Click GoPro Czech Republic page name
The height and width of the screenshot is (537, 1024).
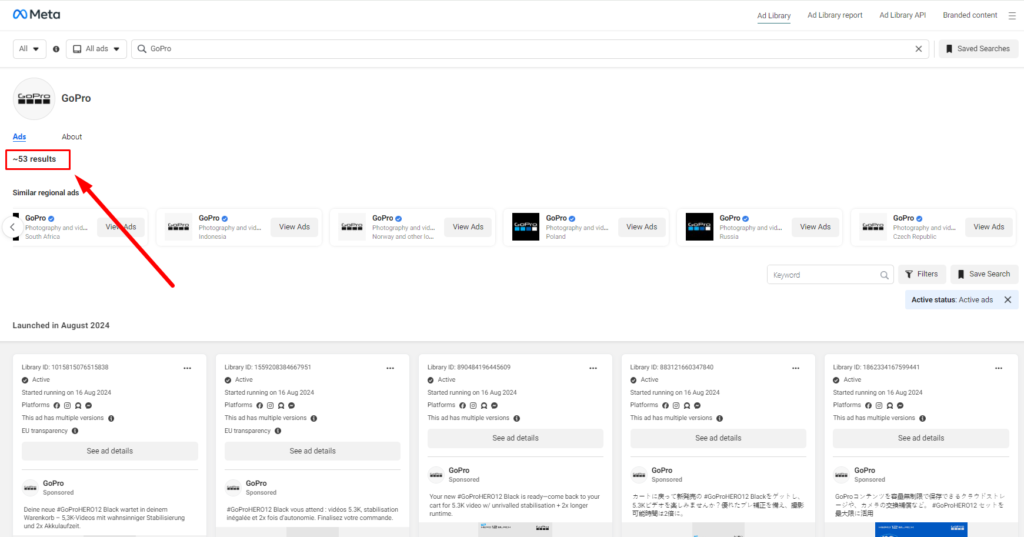click(903, 218)
